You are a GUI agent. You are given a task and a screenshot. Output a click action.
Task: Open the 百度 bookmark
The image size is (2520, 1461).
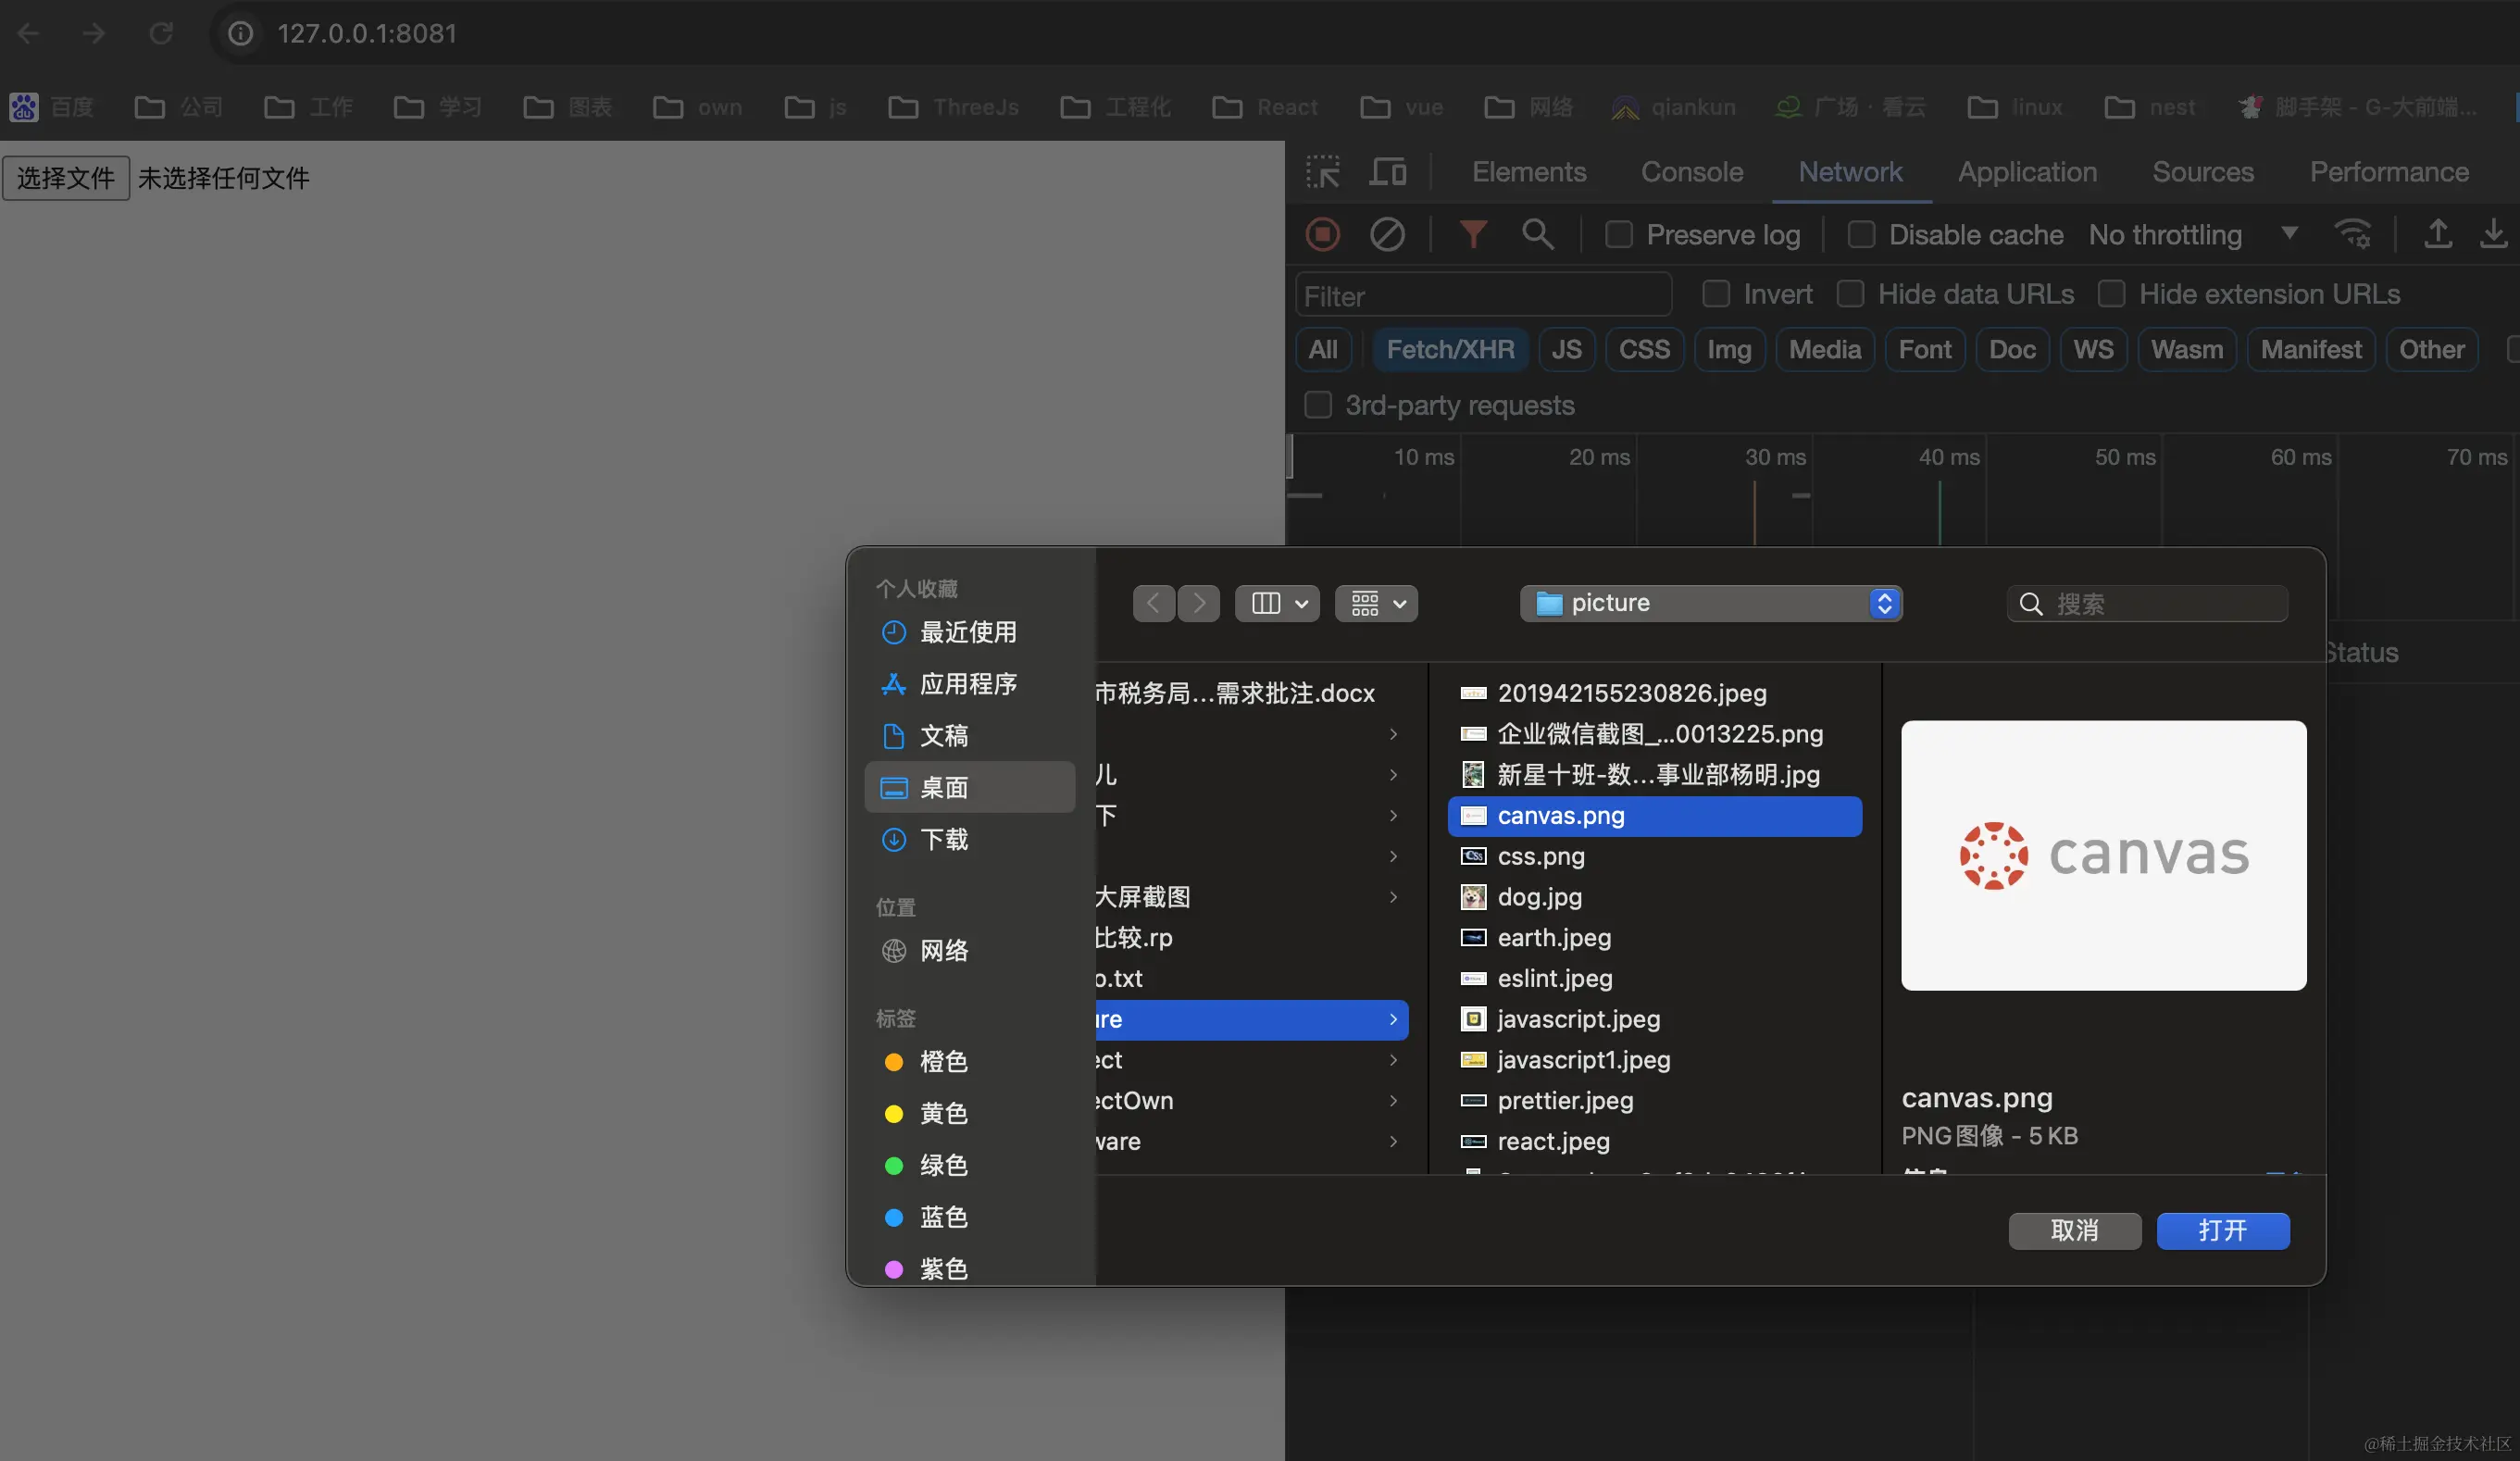tap(52, 107)
